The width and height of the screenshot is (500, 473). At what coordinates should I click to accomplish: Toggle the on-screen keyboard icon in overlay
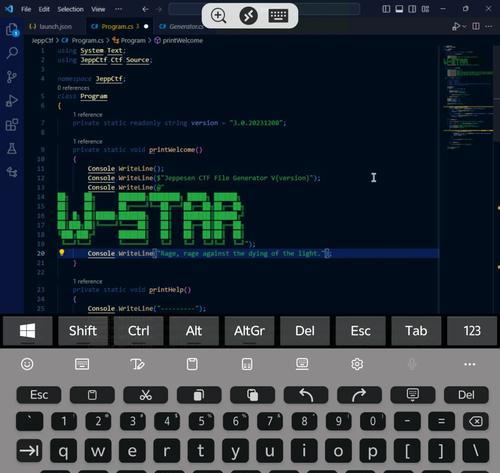coord(278,16)
